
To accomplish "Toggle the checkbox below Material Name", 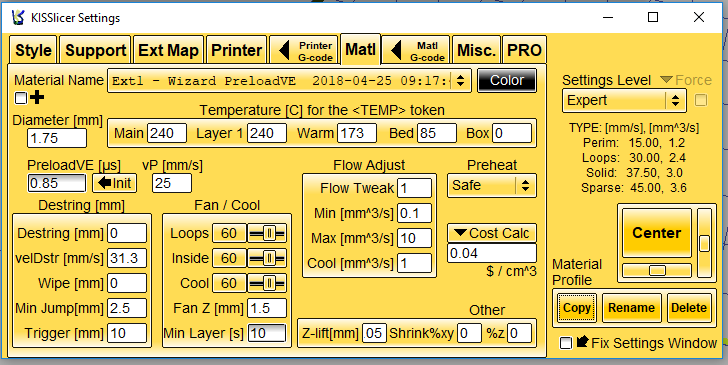I will [21, 98].
